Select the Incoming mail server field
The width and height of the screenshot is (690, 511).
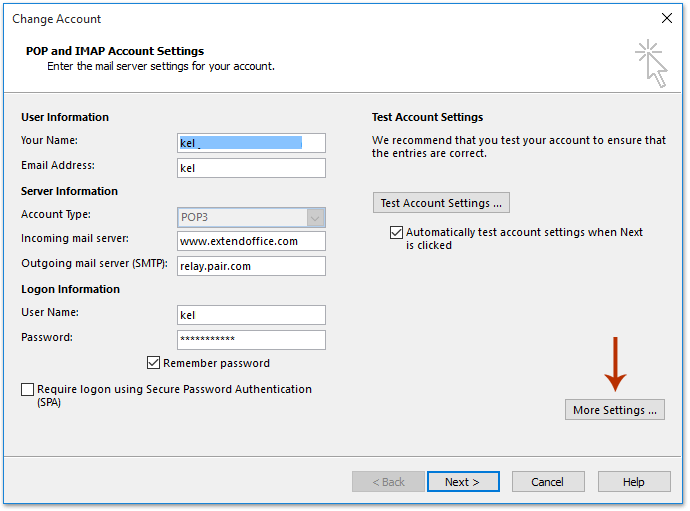pyautogui.click(x=251, y=241)
